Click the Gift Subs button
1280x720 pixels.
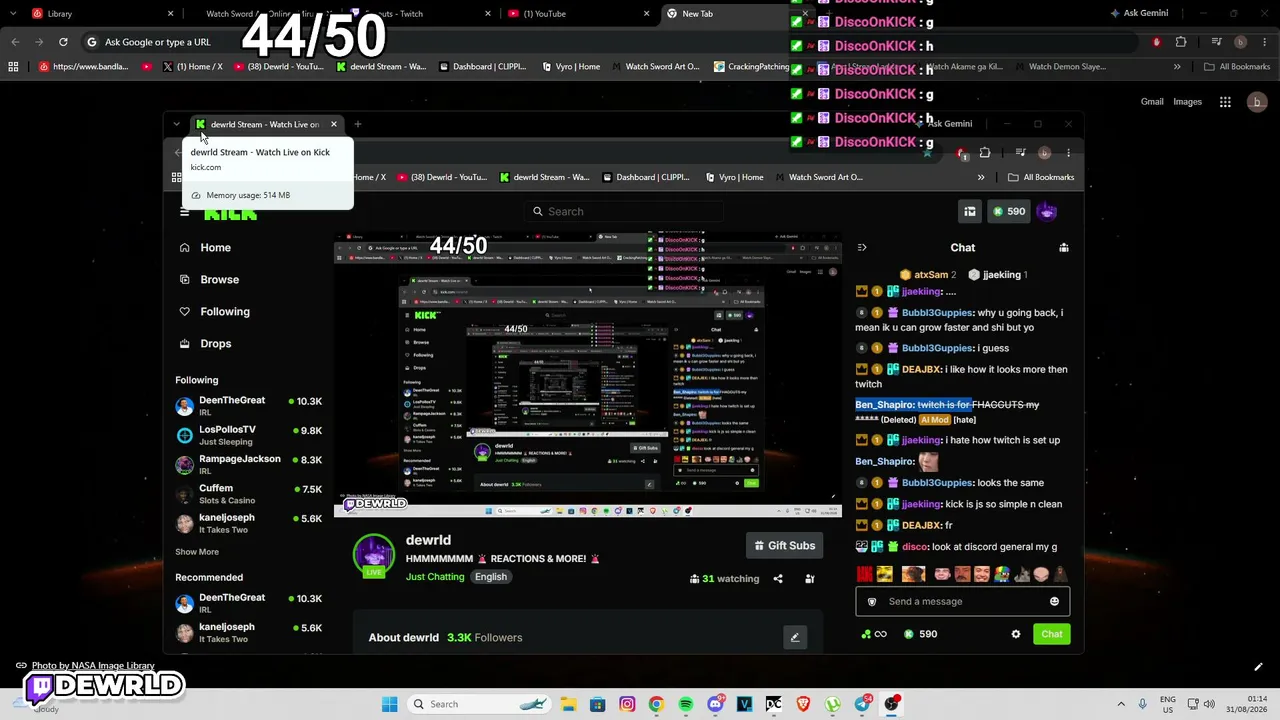[784, 546]
